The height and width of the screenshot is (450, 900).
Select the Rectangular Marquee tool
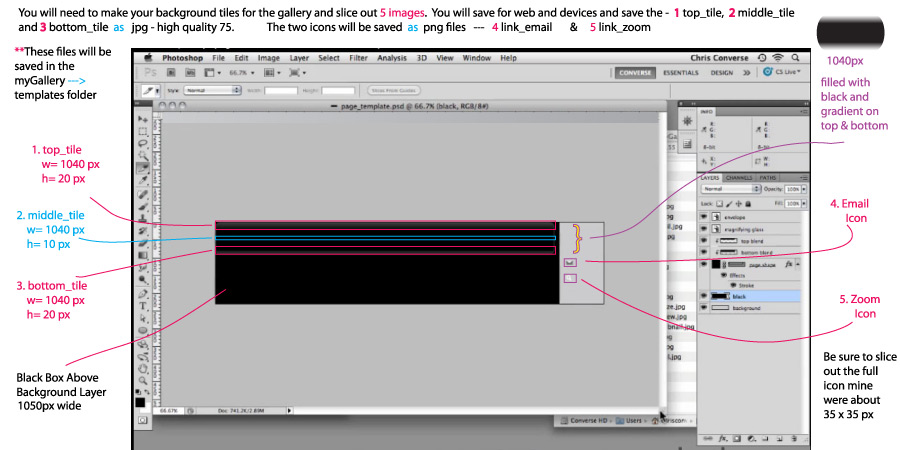click(142, 131)
